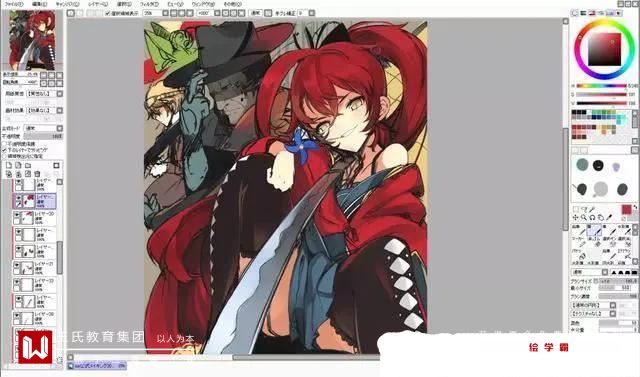This screenshot has height=377, width=640.
Task: Open the レイヤー (Layer) menu
Action: coord(98,4)
